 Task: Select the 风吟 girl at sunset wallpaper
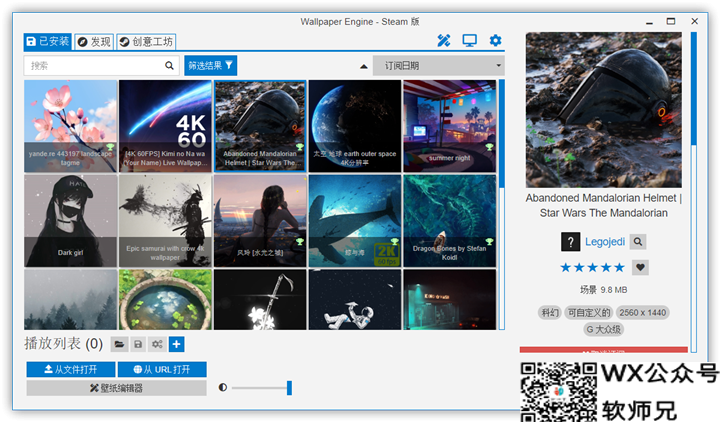tap(260, 220)
